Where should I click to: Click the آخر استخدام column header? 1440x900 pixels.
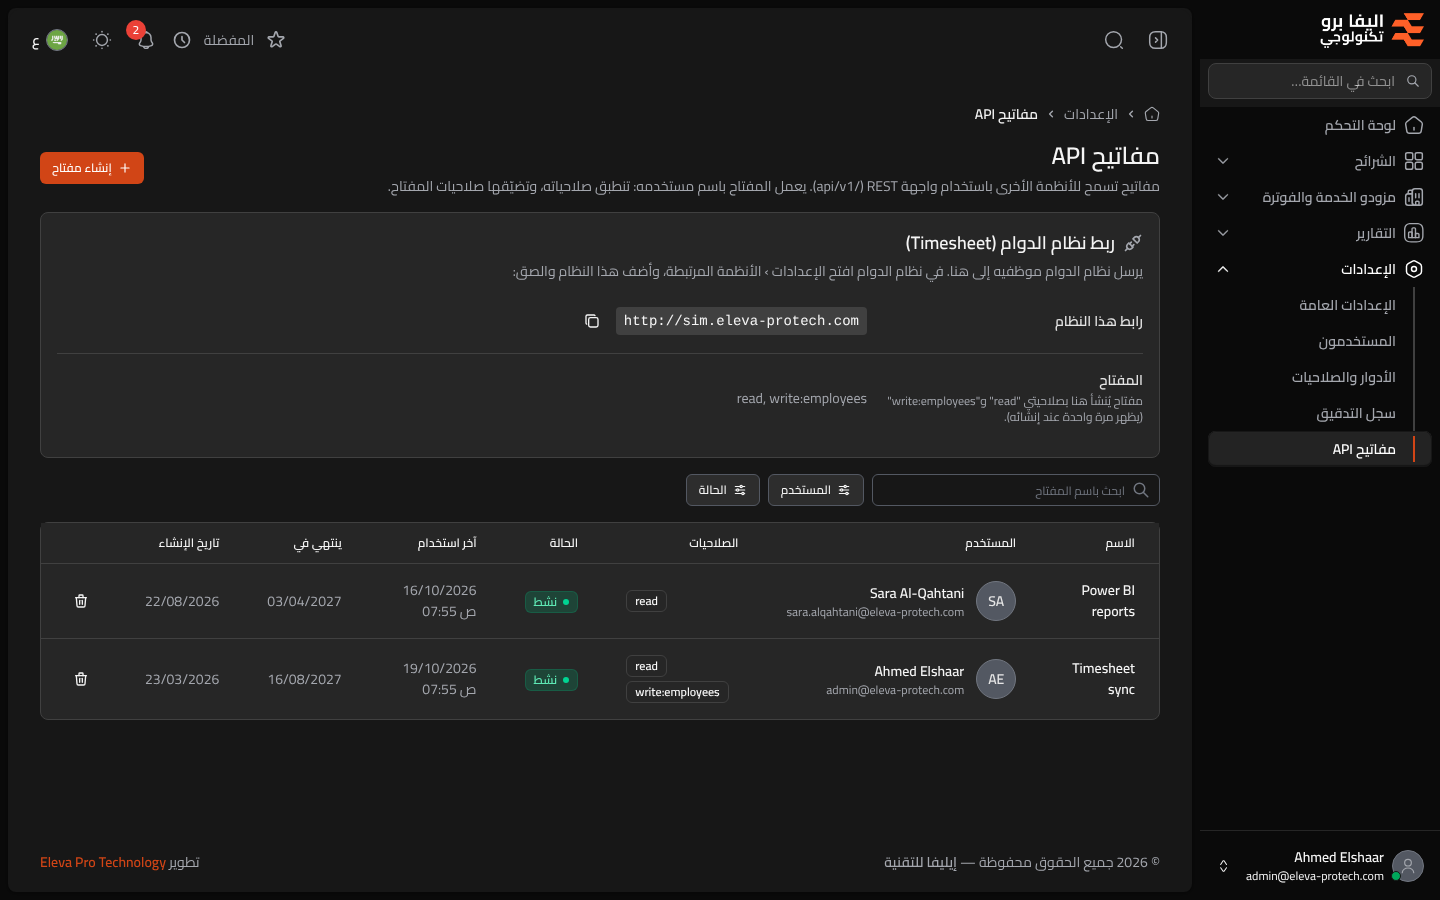[x=447, y=543]
